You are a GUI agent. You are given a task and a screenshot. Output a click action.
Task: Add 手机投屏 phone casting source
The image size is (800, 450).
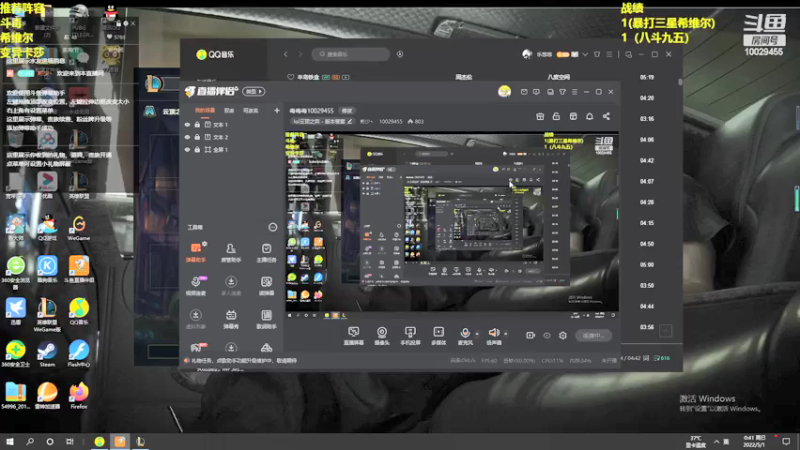point(410,336)
